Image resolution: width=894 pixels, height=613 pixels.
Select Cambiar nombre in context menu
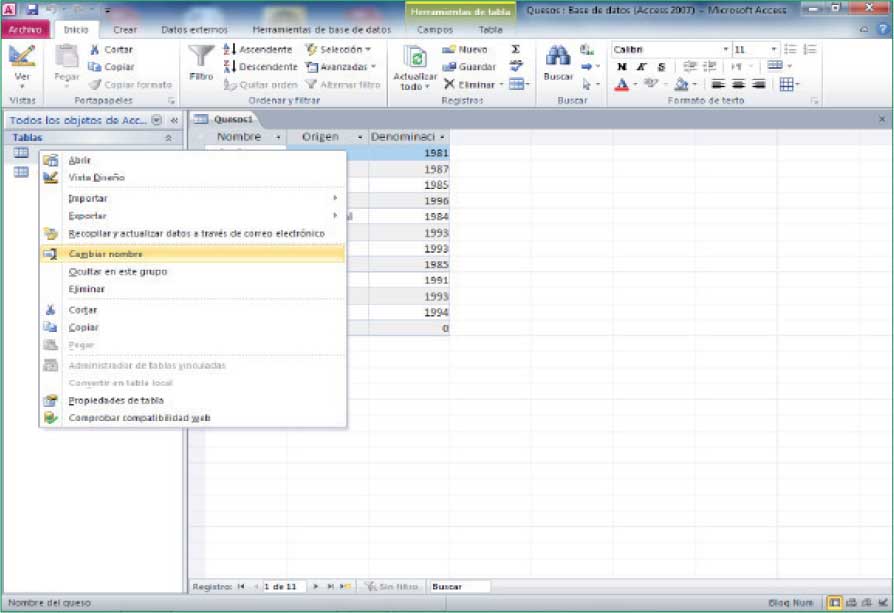[x=105, y=254]
